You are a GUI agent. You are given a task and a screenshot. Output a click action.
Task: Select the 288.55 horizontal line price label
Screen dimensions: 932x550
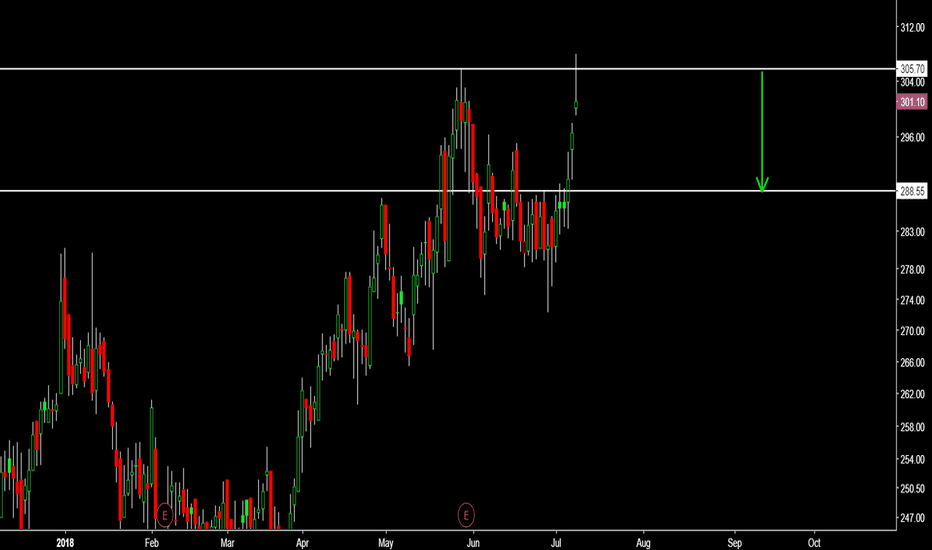pos(912,191)
